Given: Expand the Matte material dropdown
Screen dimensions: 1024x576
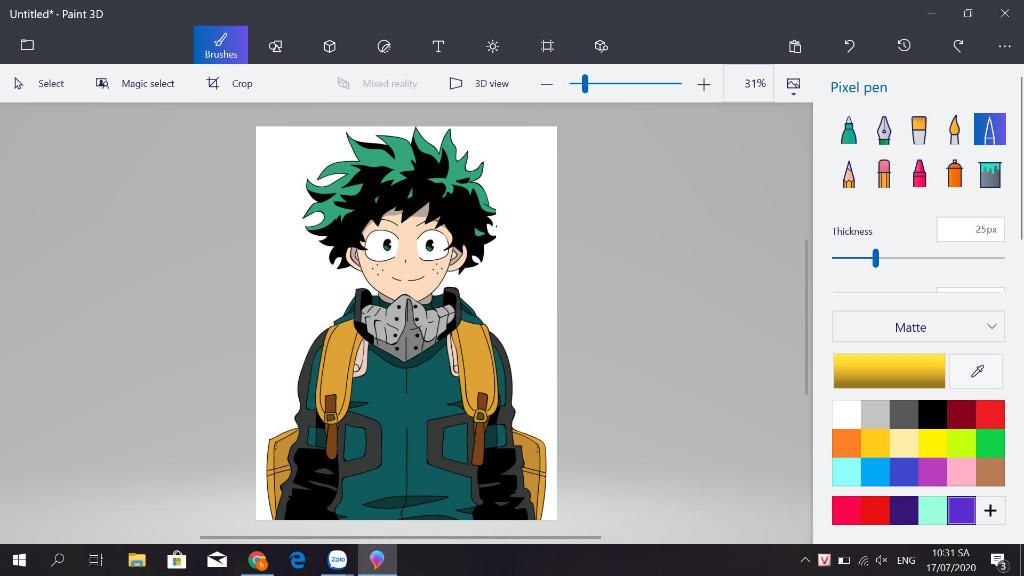Looking at the screenshot, I should (918, 327).
